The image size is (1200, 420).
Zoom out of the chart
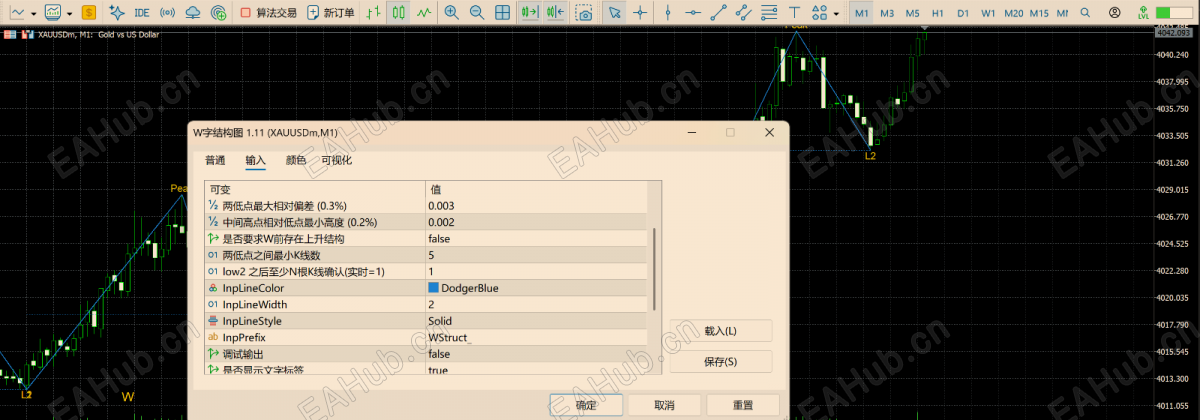pyautogui.click(x=477, y=13)
